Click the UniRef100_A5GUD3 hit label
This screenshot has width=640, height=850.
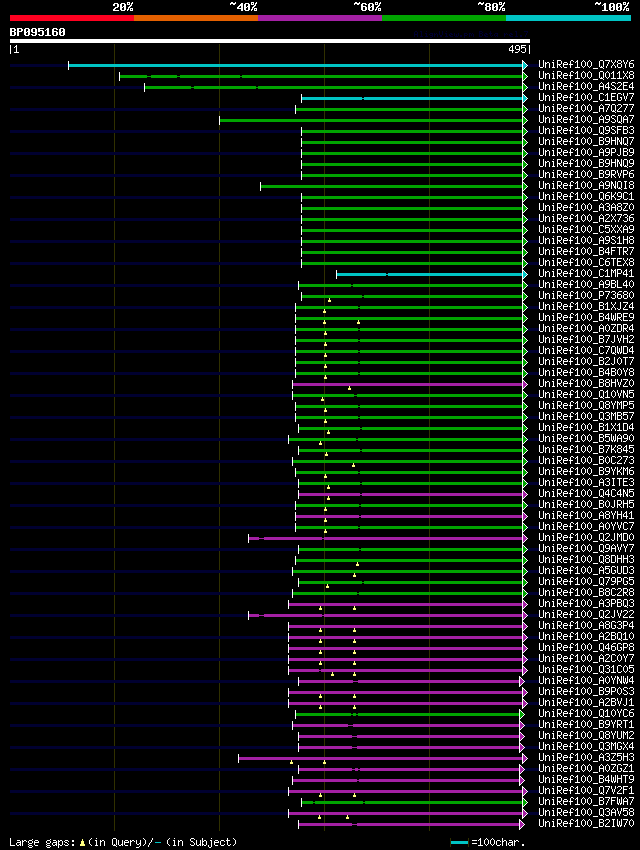(586, 570)
